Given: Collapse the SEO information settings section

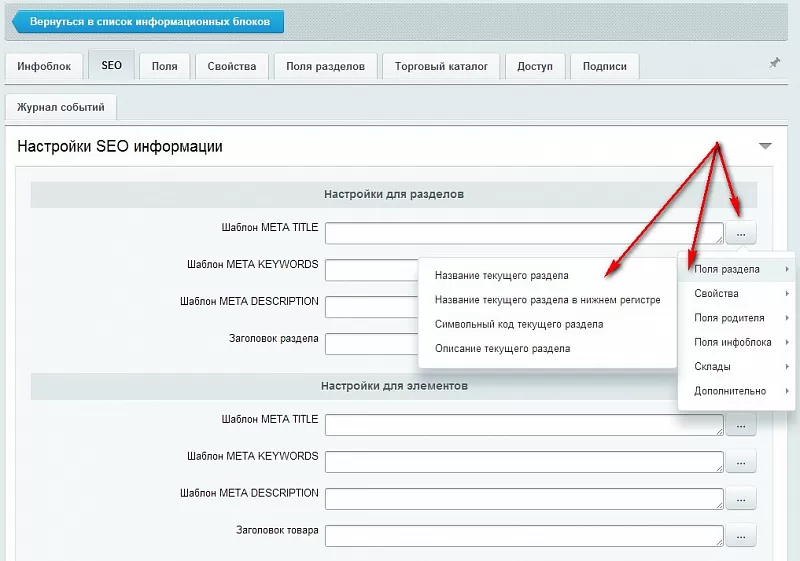Looking at the screenshot, I should pos(765,146).
